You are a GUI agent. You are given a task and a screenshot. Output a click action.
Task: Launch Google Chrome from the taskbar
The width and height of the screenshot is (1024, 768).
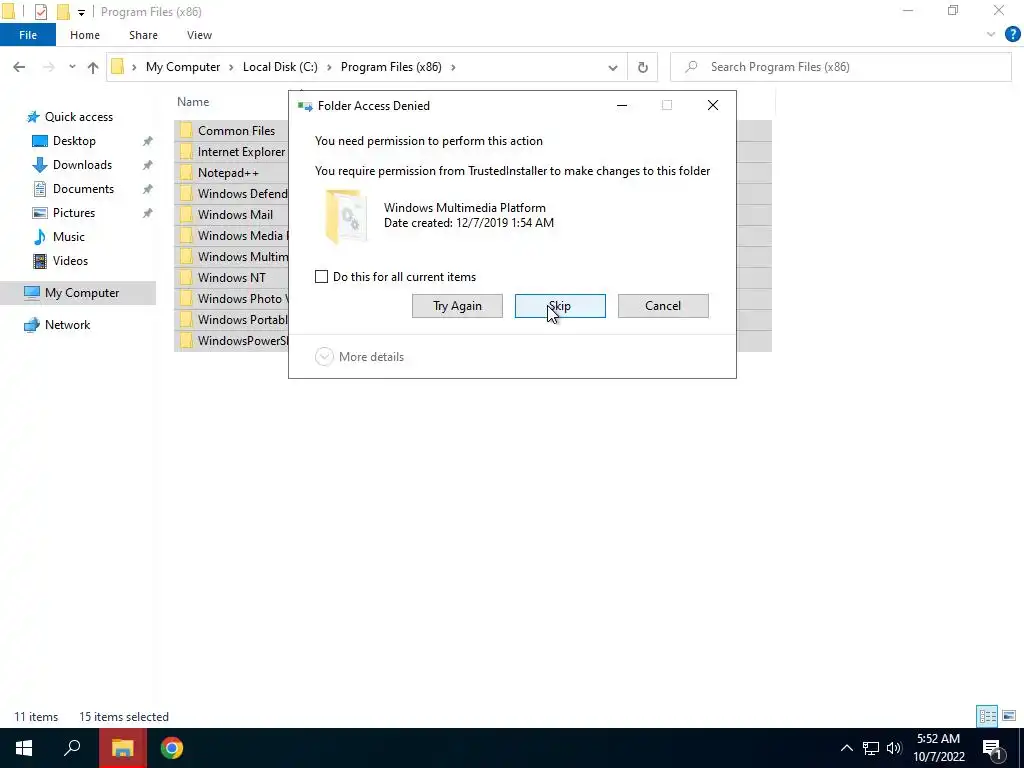[x=172, y=748]
